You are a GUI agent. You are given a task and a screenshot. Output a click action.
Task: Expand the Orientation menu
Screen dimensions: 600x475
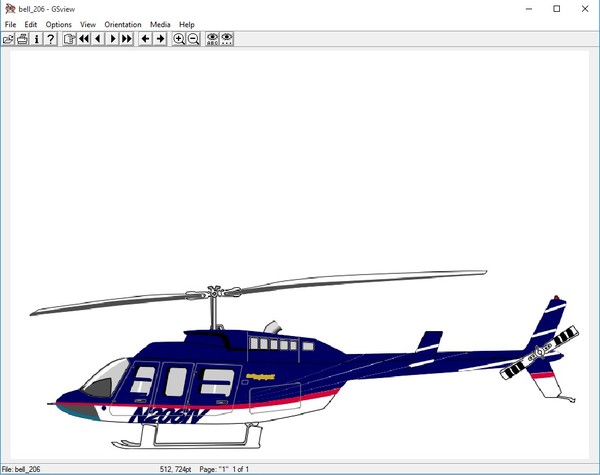pos(123,24)
